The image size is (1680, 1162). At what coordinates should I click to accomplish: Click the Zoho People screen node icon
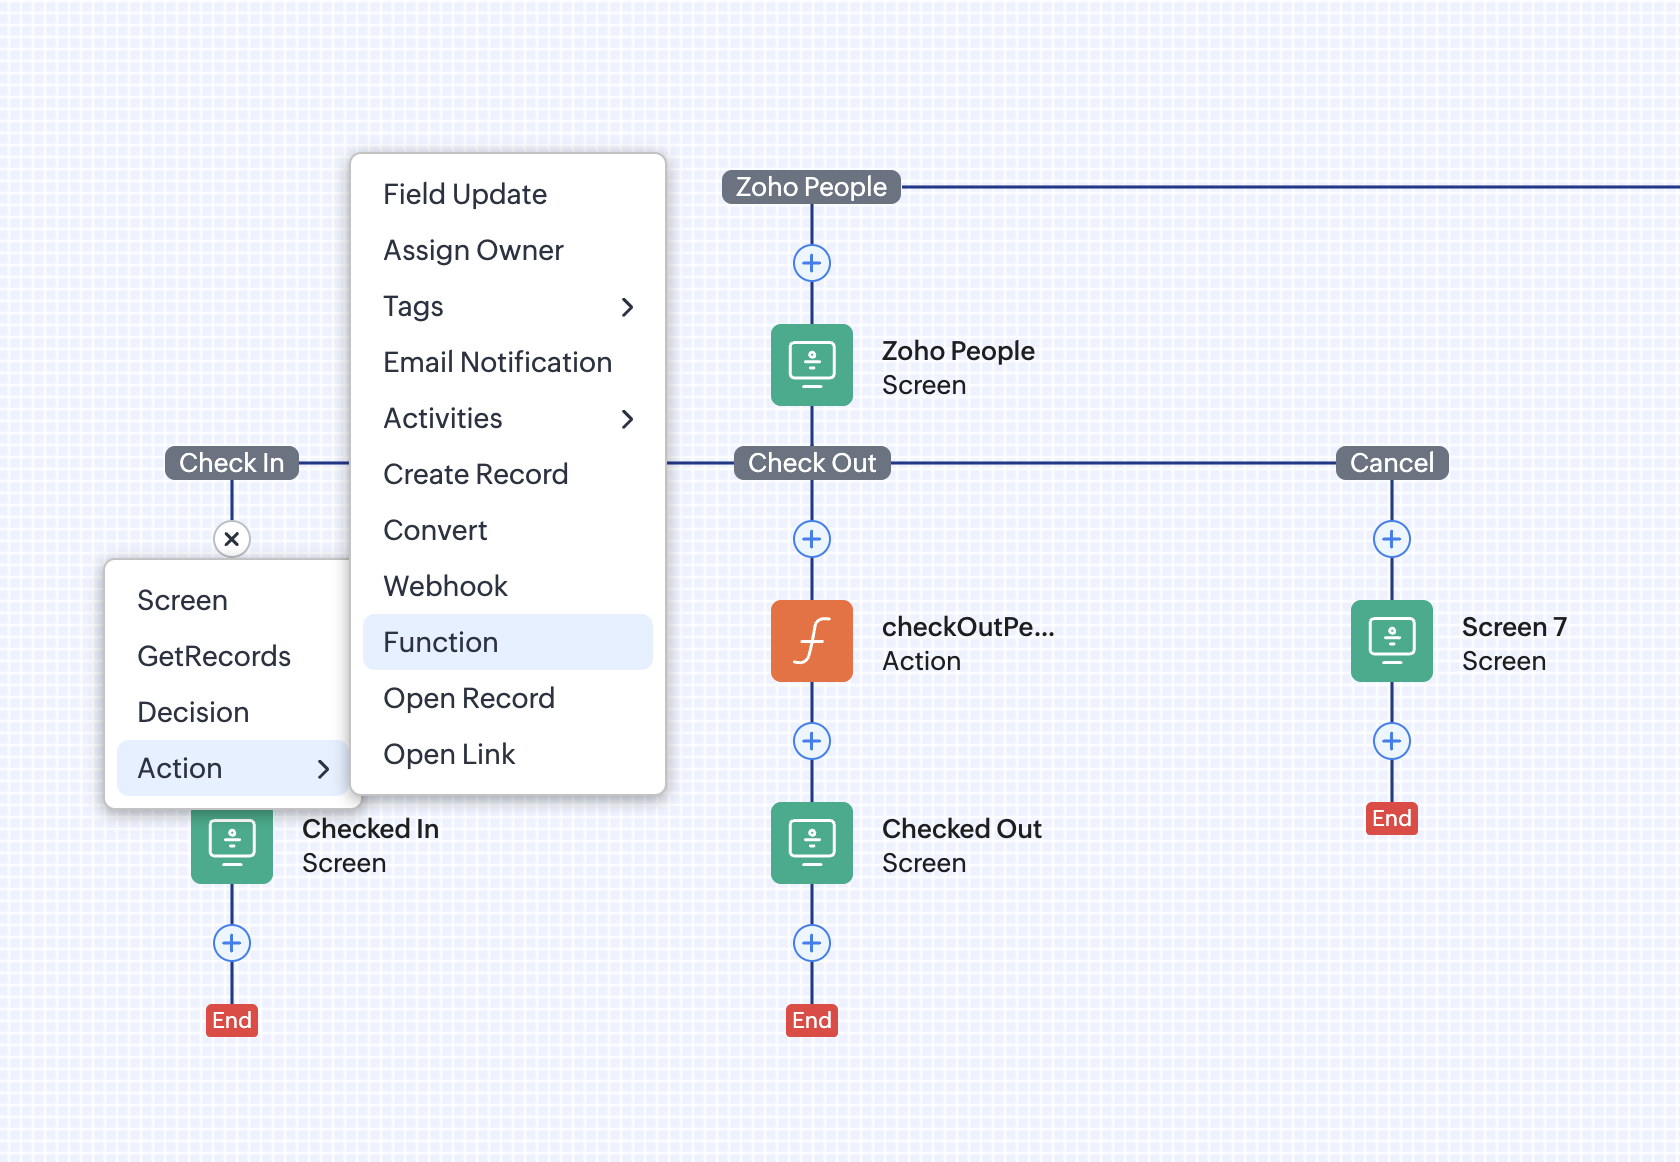tap(812, 365)
